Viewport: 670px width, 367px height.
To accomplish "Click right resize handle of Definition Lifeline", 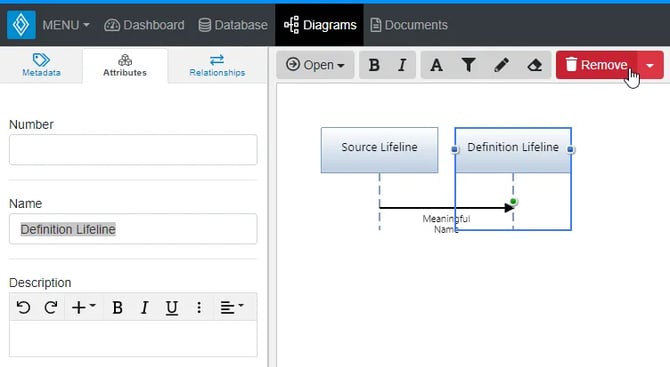I will (x=570, y=149).
